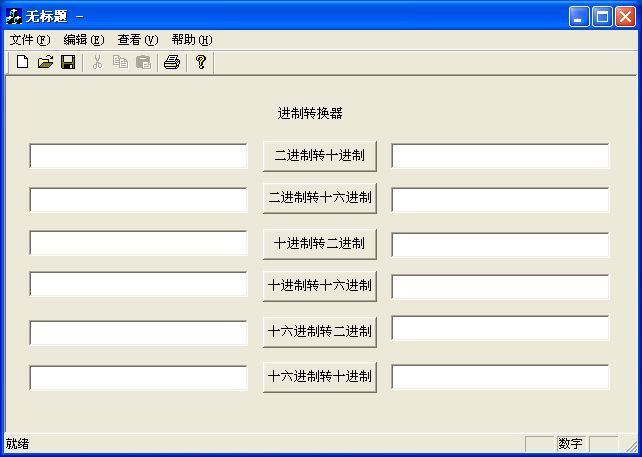This screenshot has width=642, height=457.
Task: Focus input box left of 二进制转十六进制
Action: [138, 200]
